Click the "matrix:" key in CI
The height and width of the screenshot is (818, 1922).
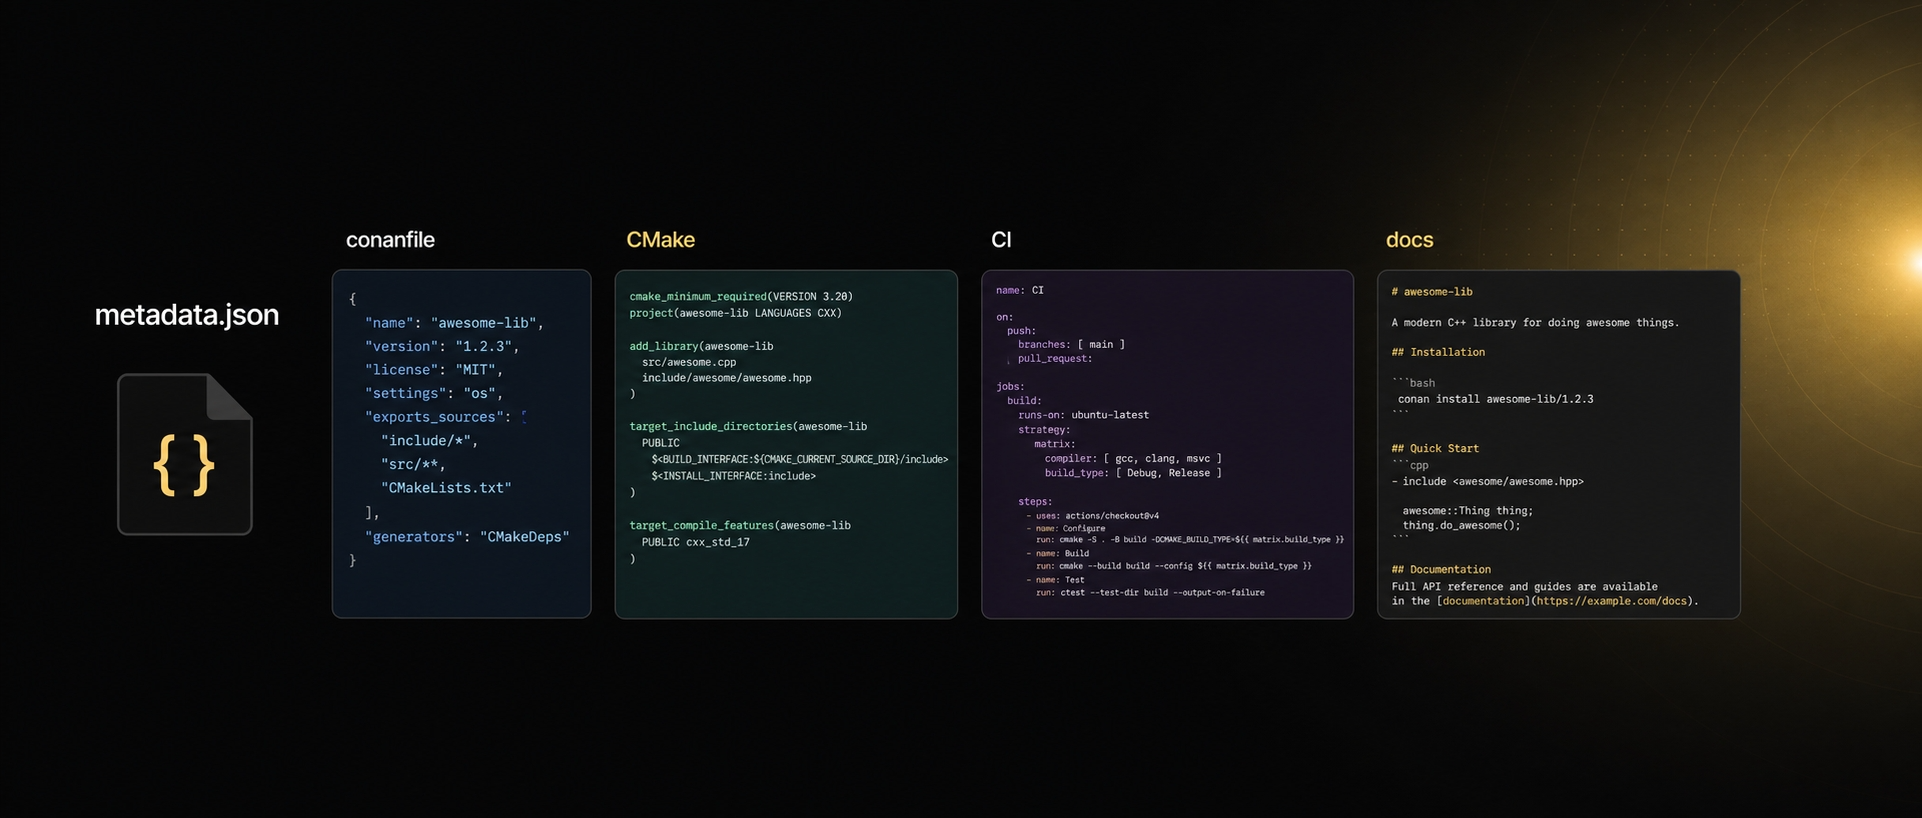tap(1055, 444)
